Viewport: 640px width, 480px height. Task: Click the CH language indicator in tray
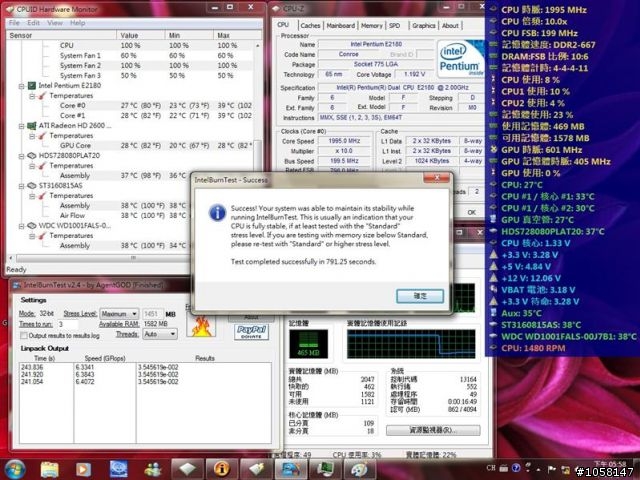tap(491, 468)
